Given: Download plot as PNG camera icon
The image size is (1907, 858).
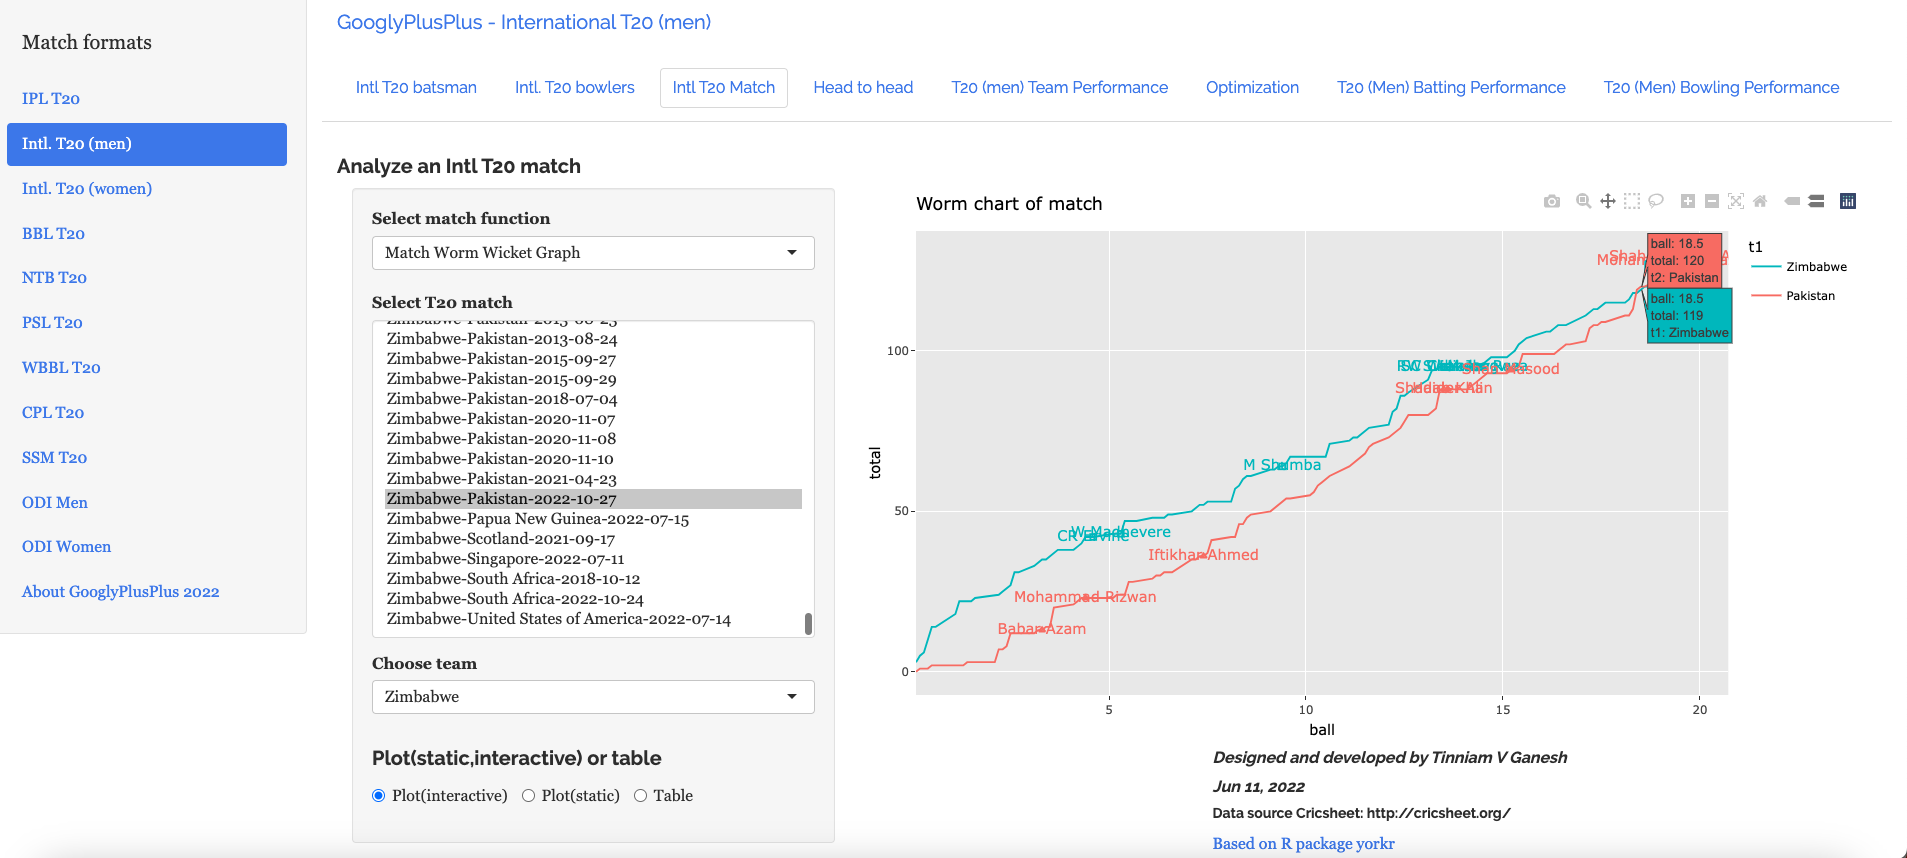Looking at the screenshot, I should click(x=1551, y=201).
